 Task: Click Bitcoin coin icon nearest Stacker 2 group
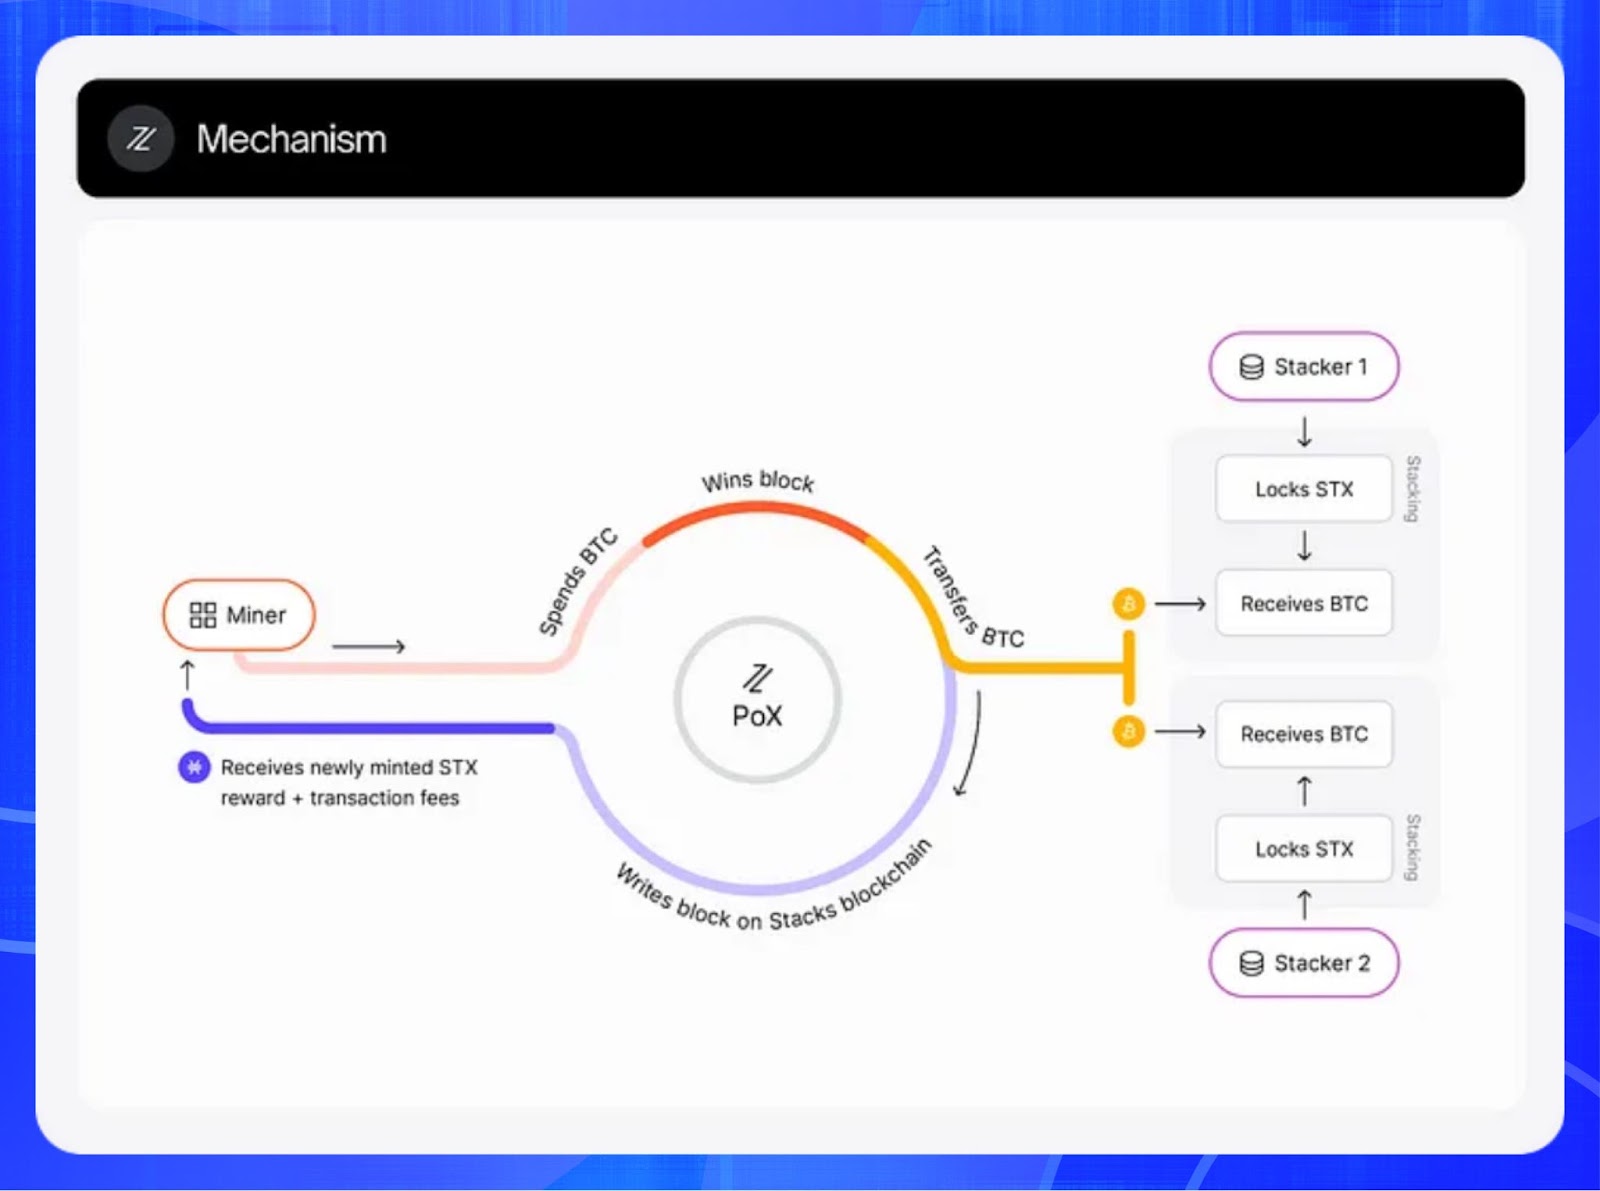(x=1129, y=732)
